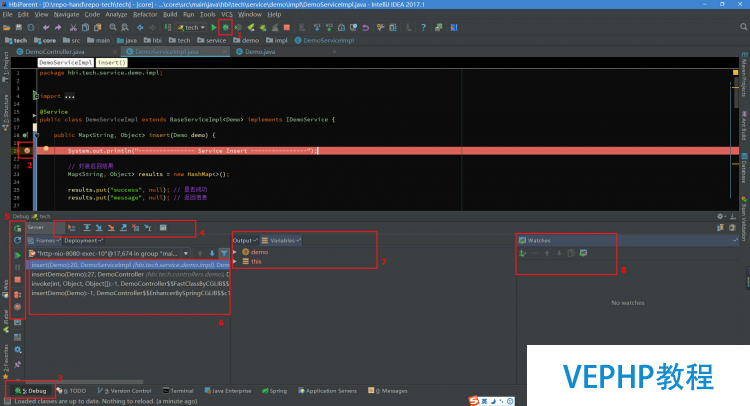Click the Step Into debugger icon
750x406 pixels.
point(99,228)
